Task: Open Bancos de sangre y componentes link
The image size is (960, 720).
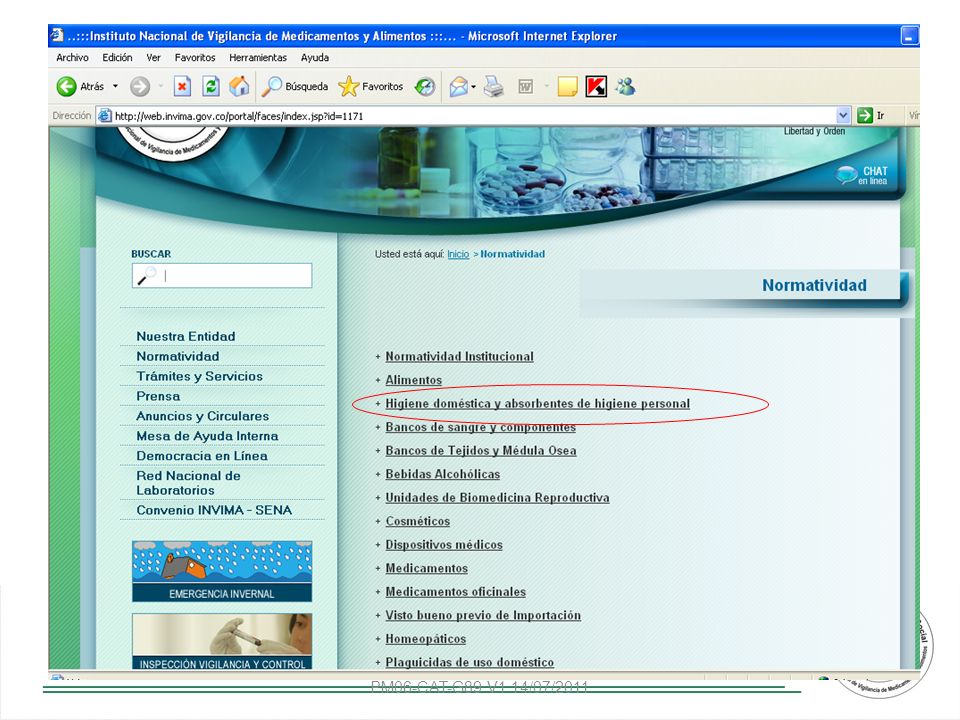Action: pyautogui.click(x=481, y=427)
